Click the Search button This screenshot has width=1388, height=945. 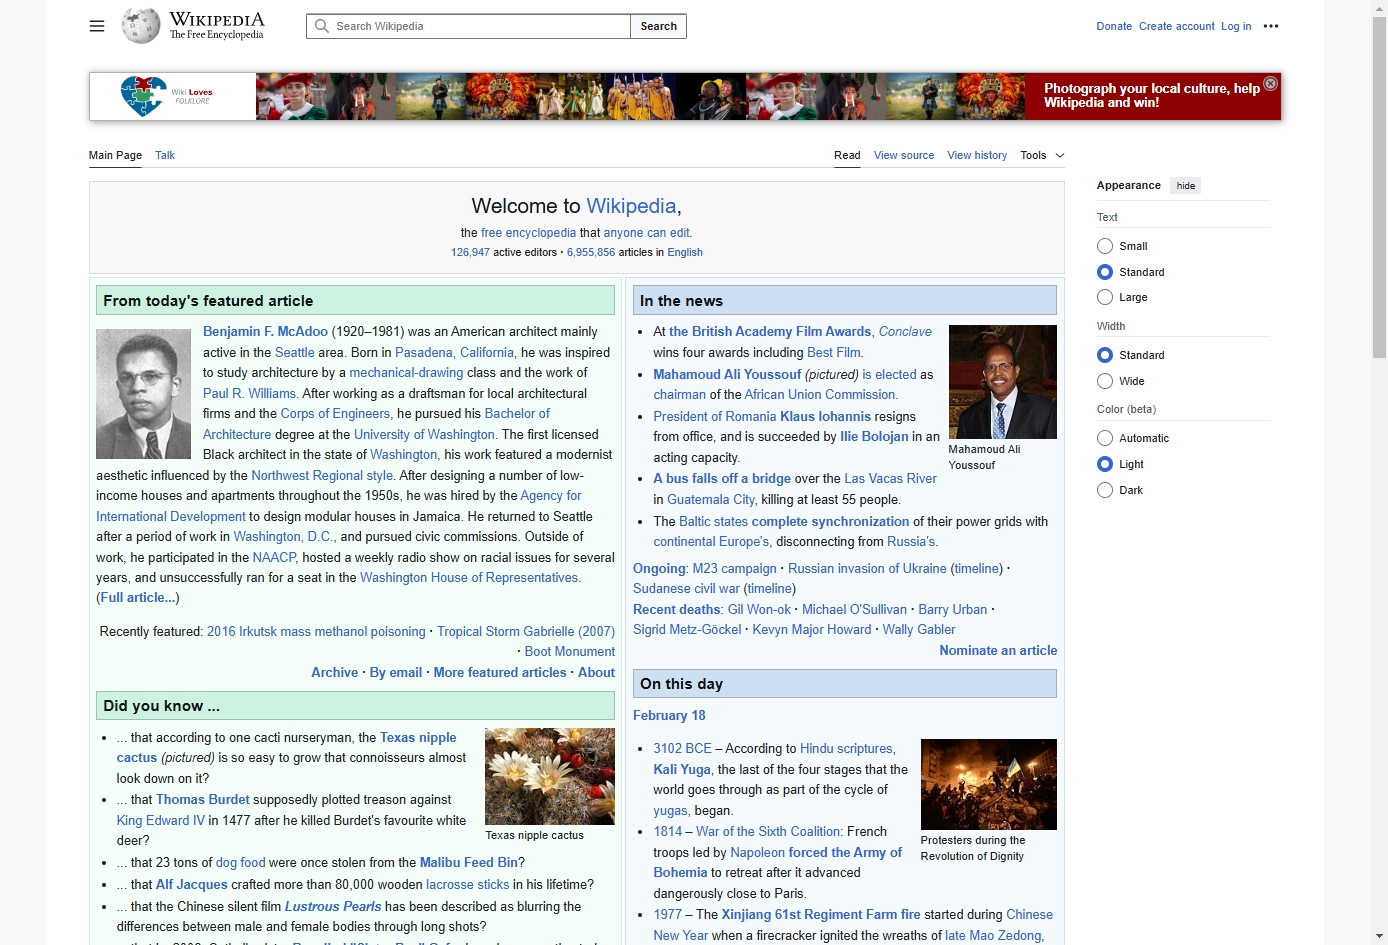tap(658, 26)
